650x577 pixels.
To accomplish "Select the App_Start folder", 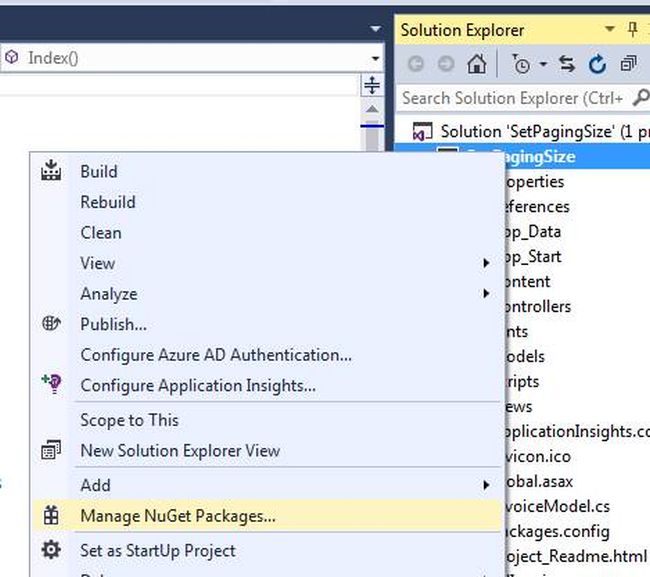I will [533, 257].
